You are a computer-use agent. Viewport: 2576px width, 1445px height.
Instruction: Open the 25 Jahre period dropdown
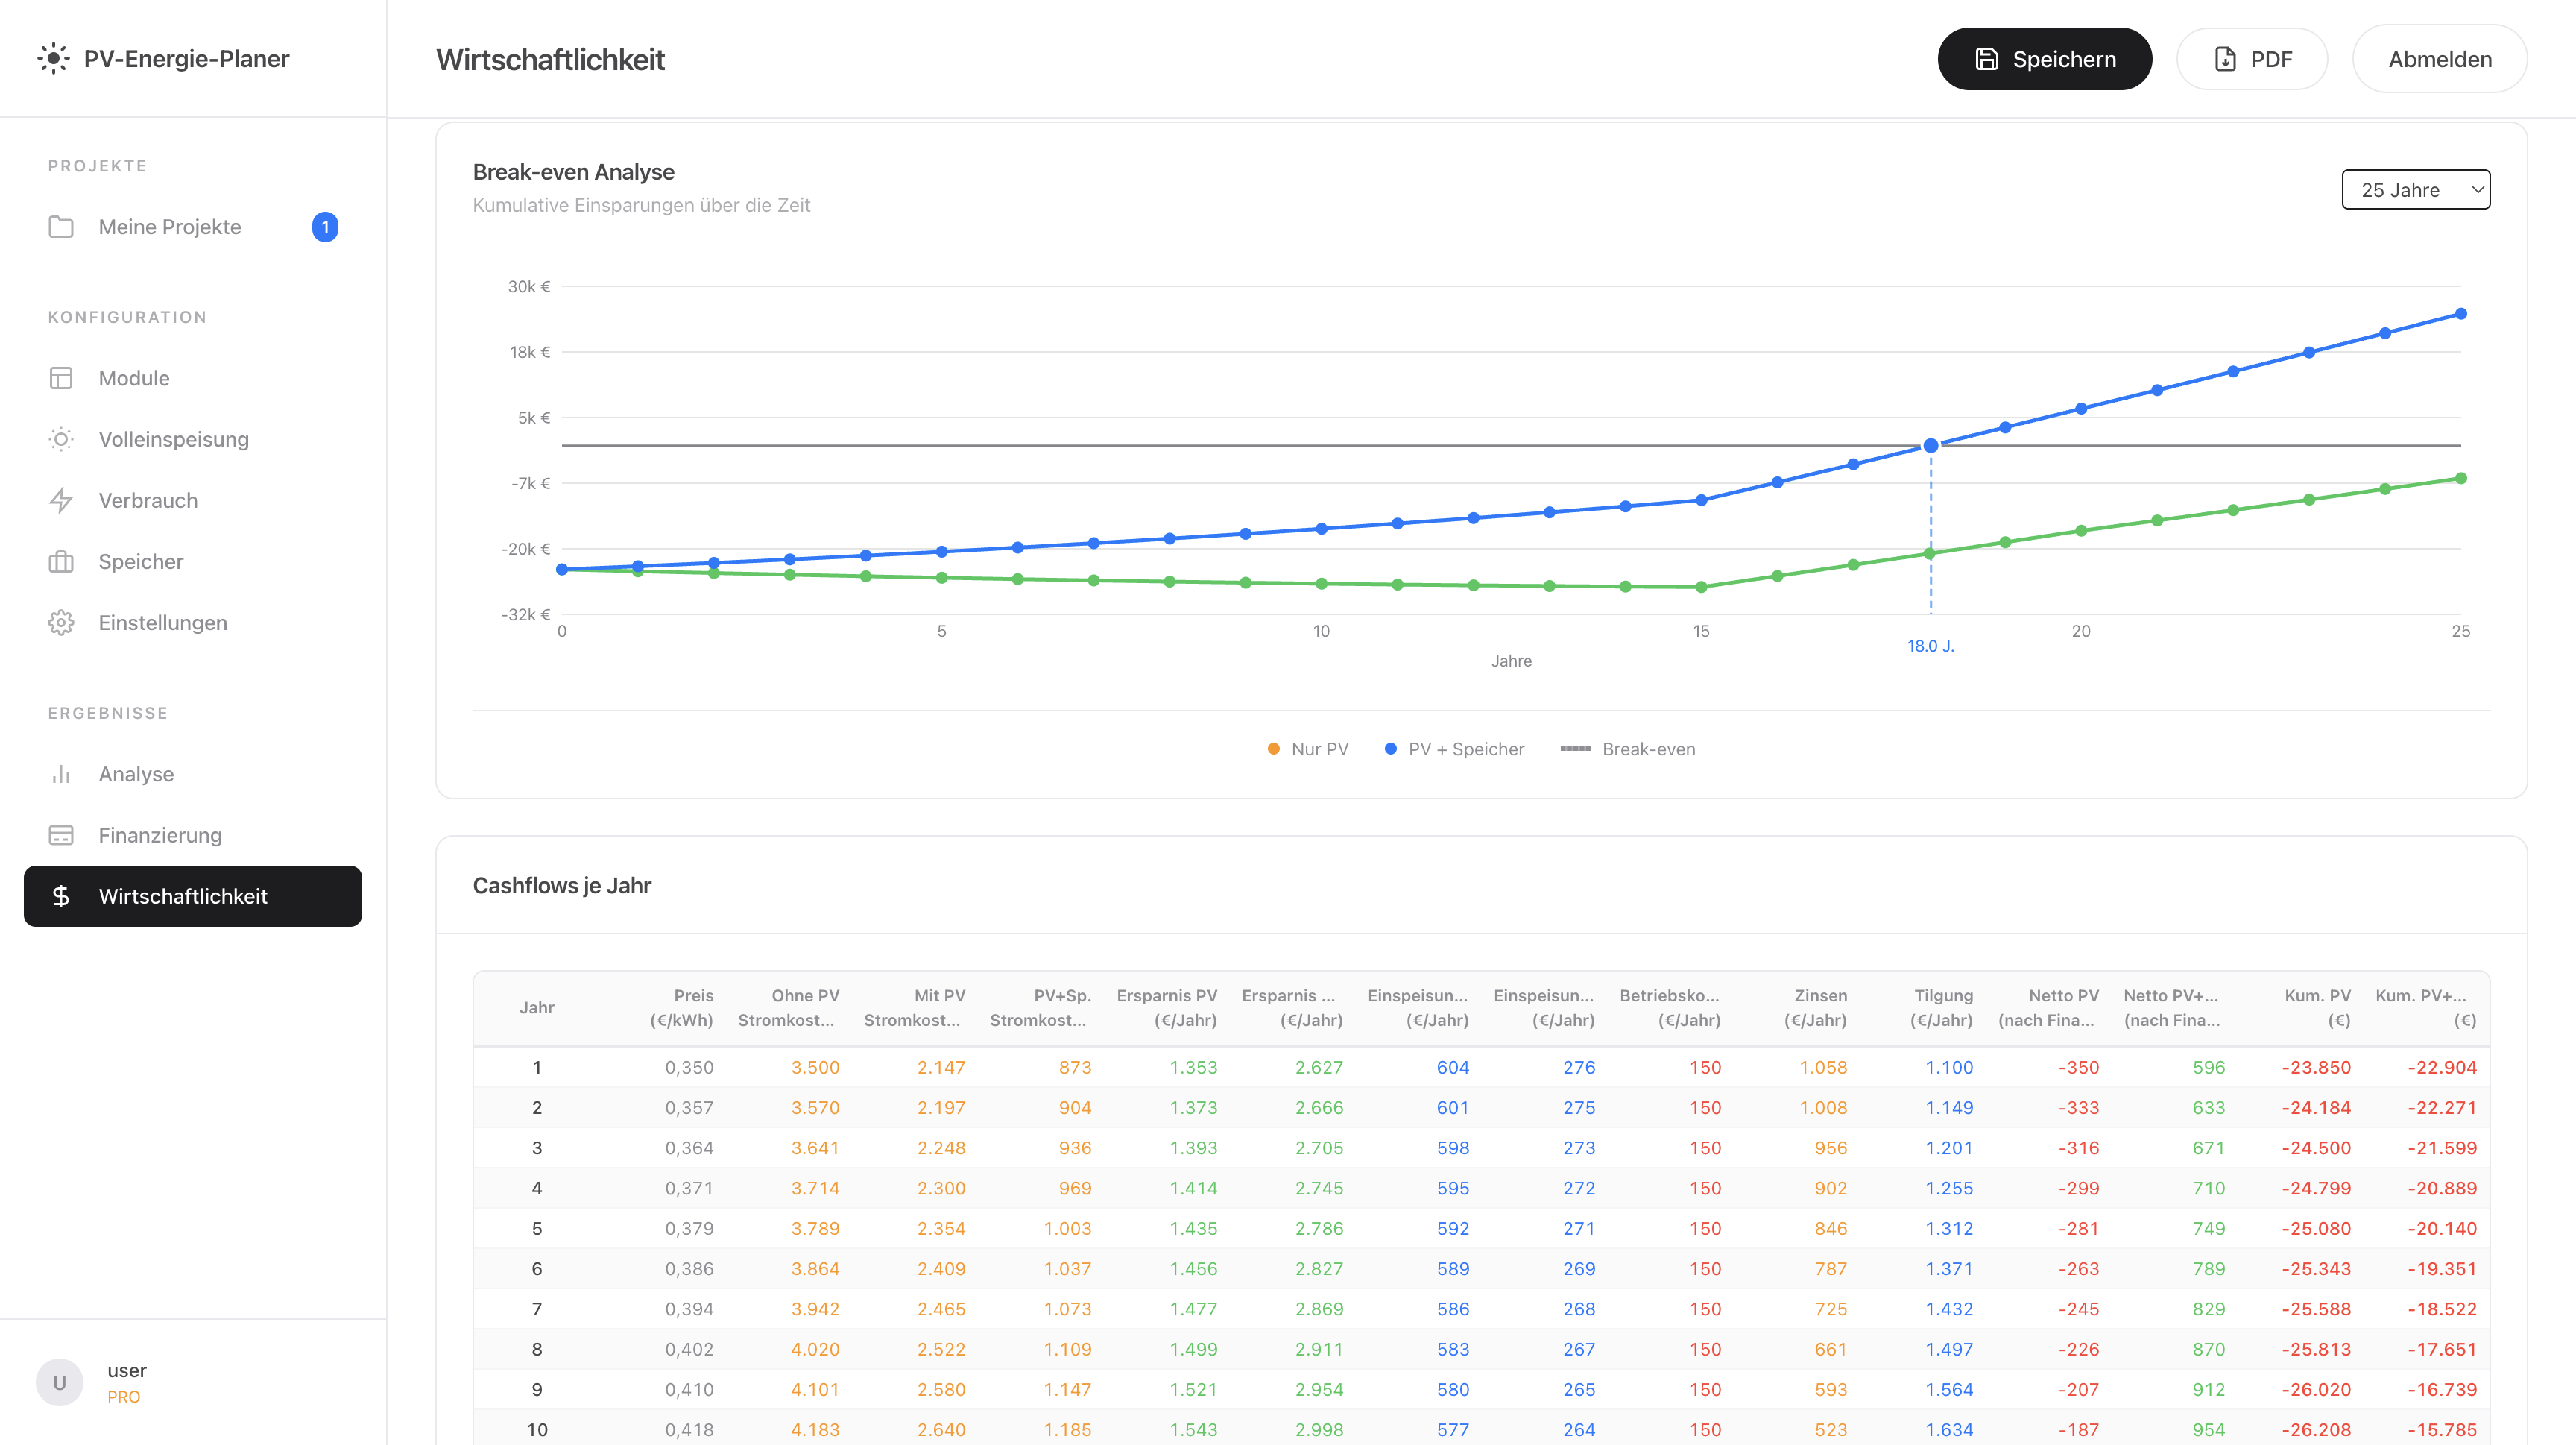(2415, 190)
